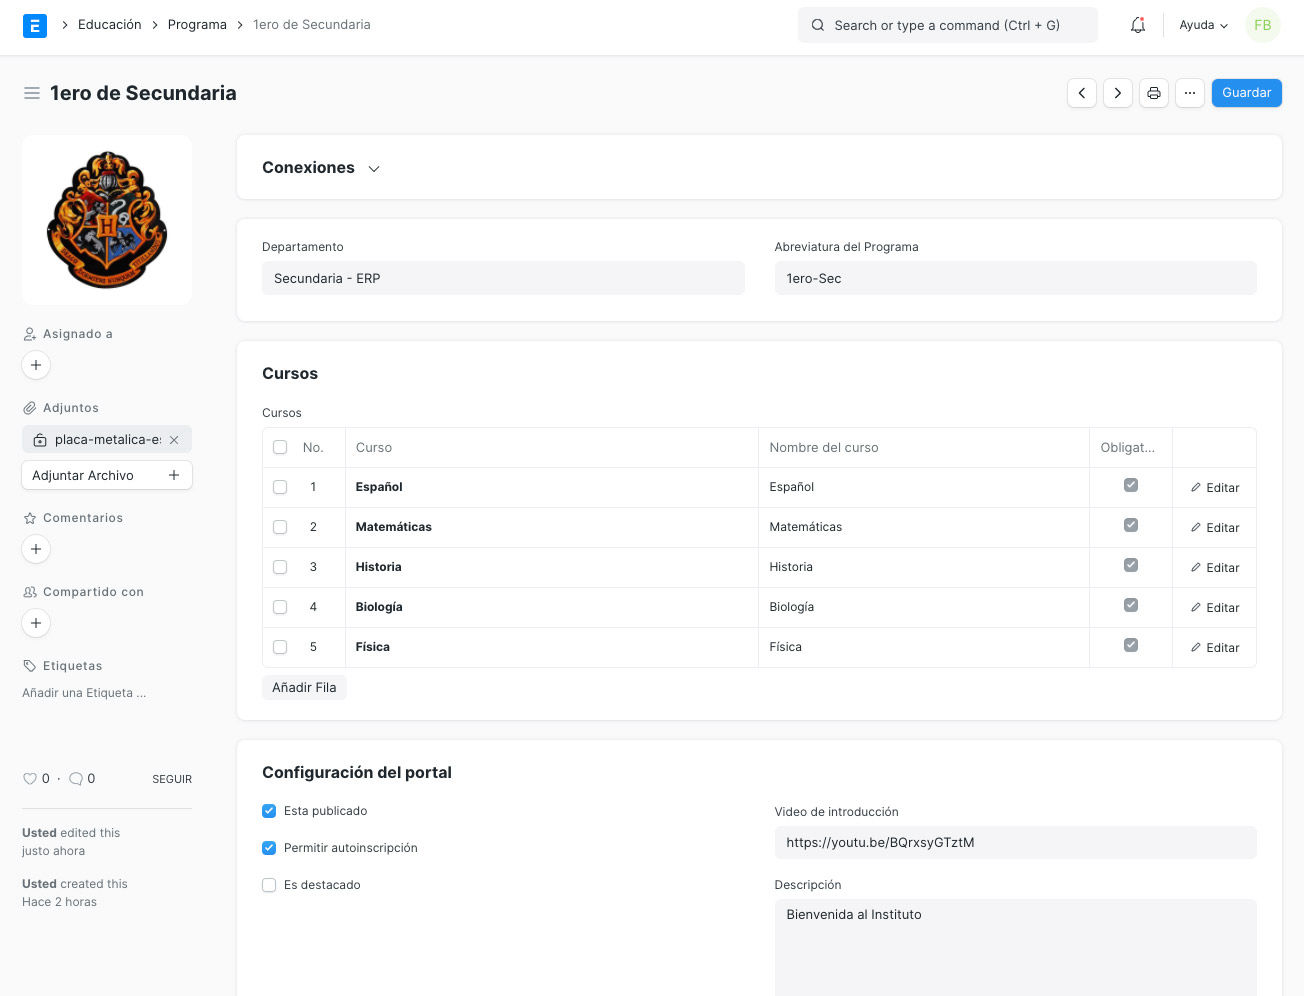1304x996 pixels.
Task: Open the FB user avatar menu
Action: point(1263,25)
